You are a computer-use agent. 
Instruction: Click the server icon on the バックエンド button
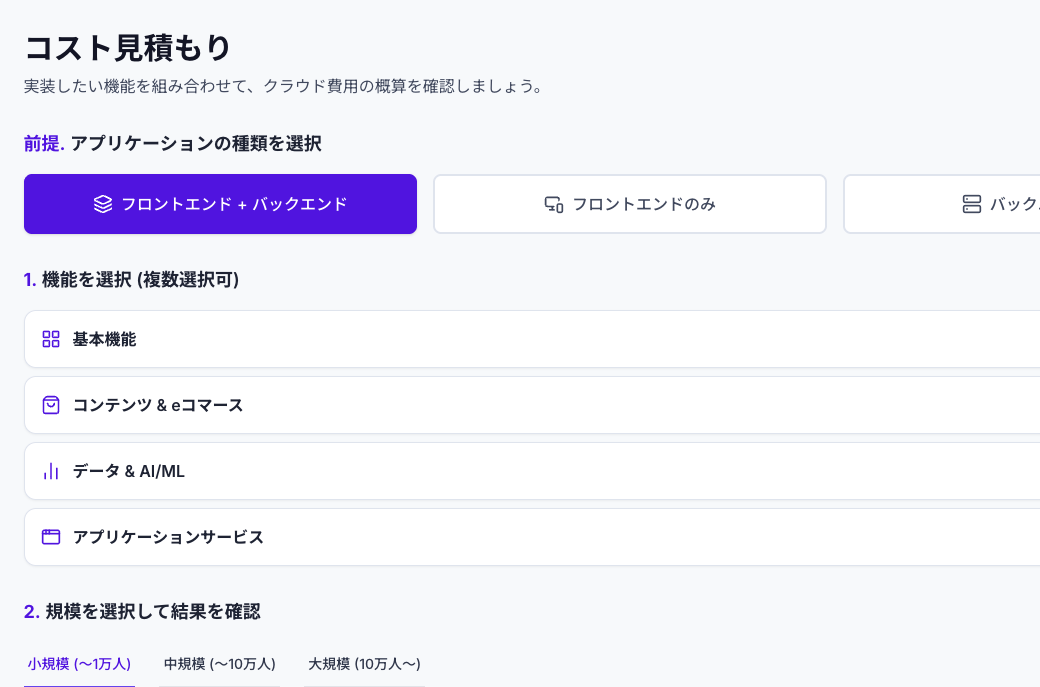pyautogui.click(x=971, y=203)
